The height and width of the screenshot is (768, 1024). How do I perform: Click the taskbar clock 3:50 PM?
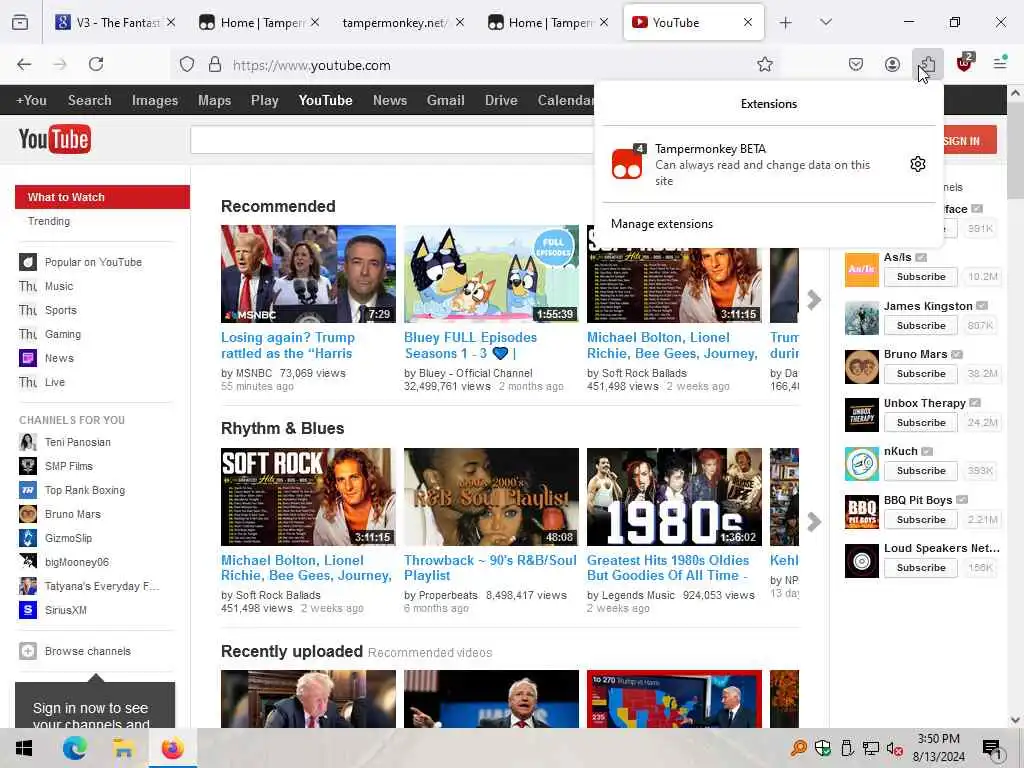[938, 739]
